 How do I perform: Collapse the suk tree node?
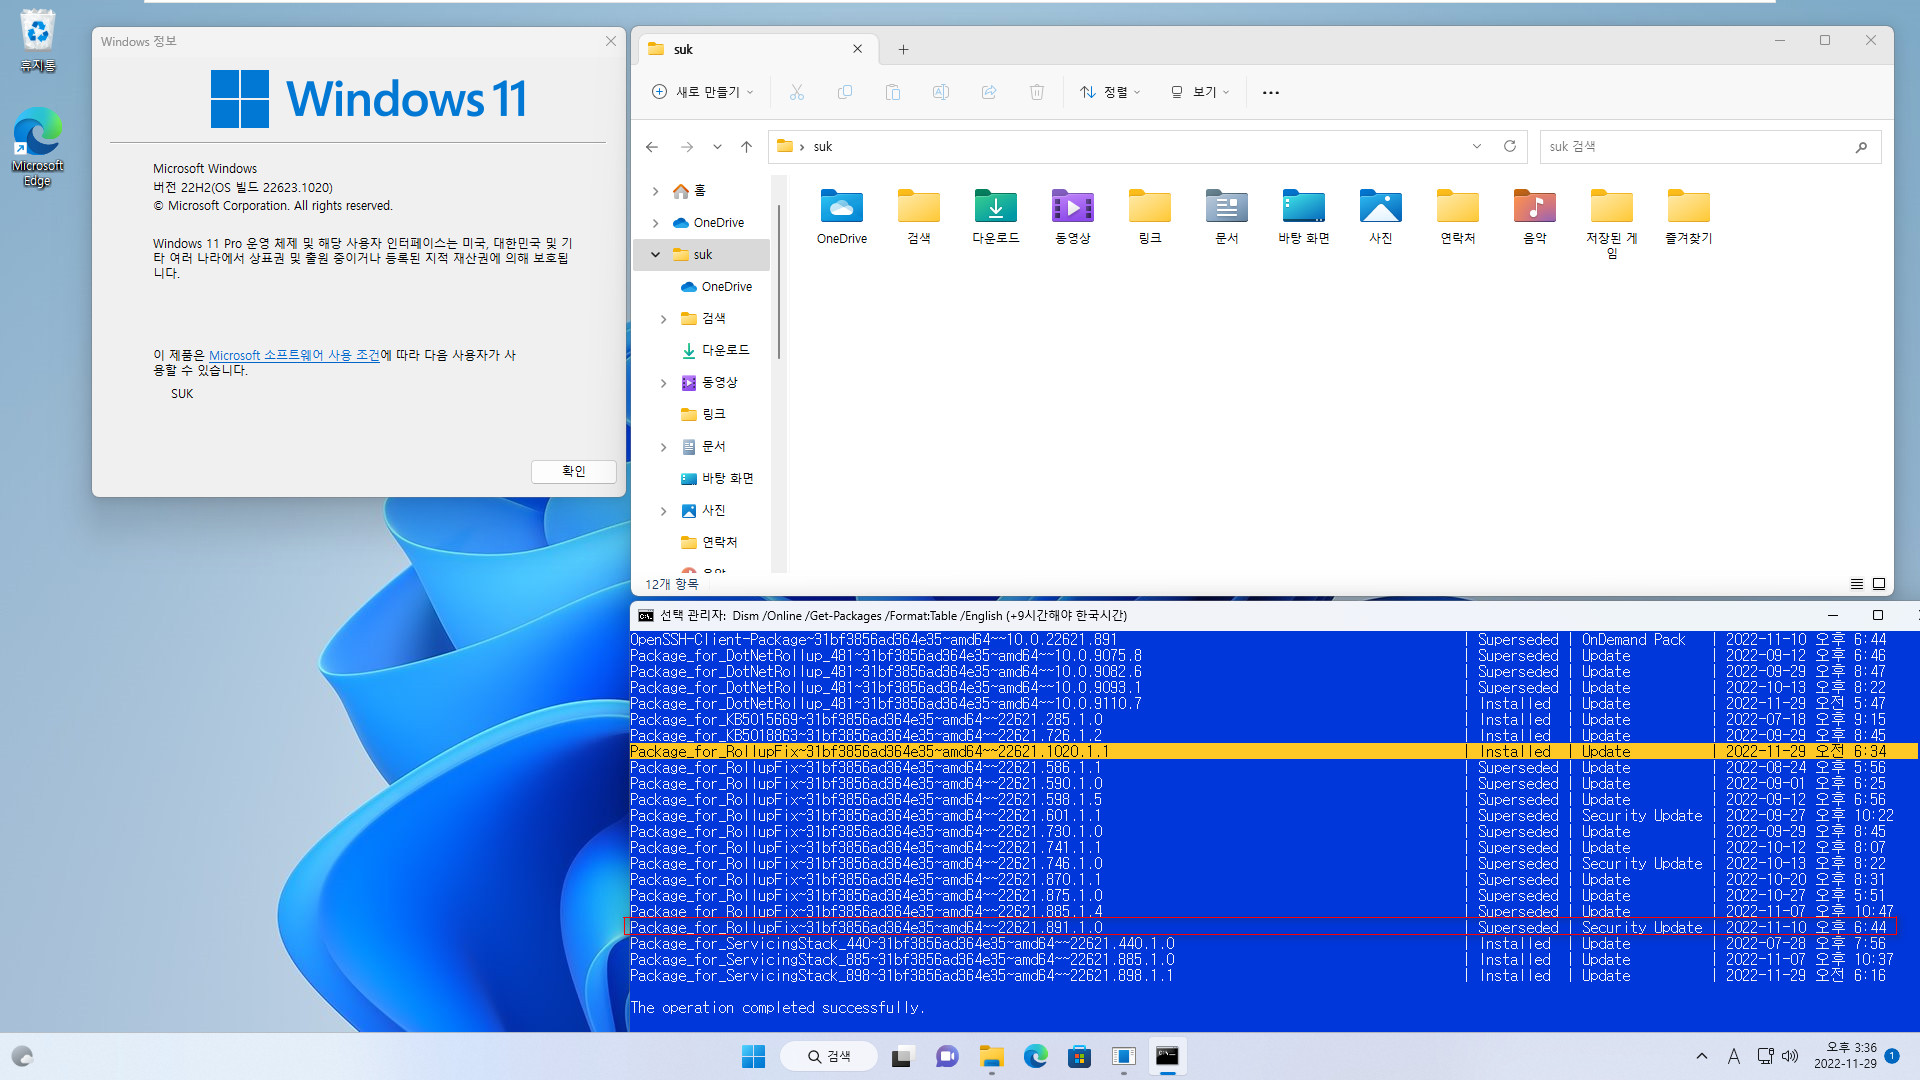click(655, 255)
